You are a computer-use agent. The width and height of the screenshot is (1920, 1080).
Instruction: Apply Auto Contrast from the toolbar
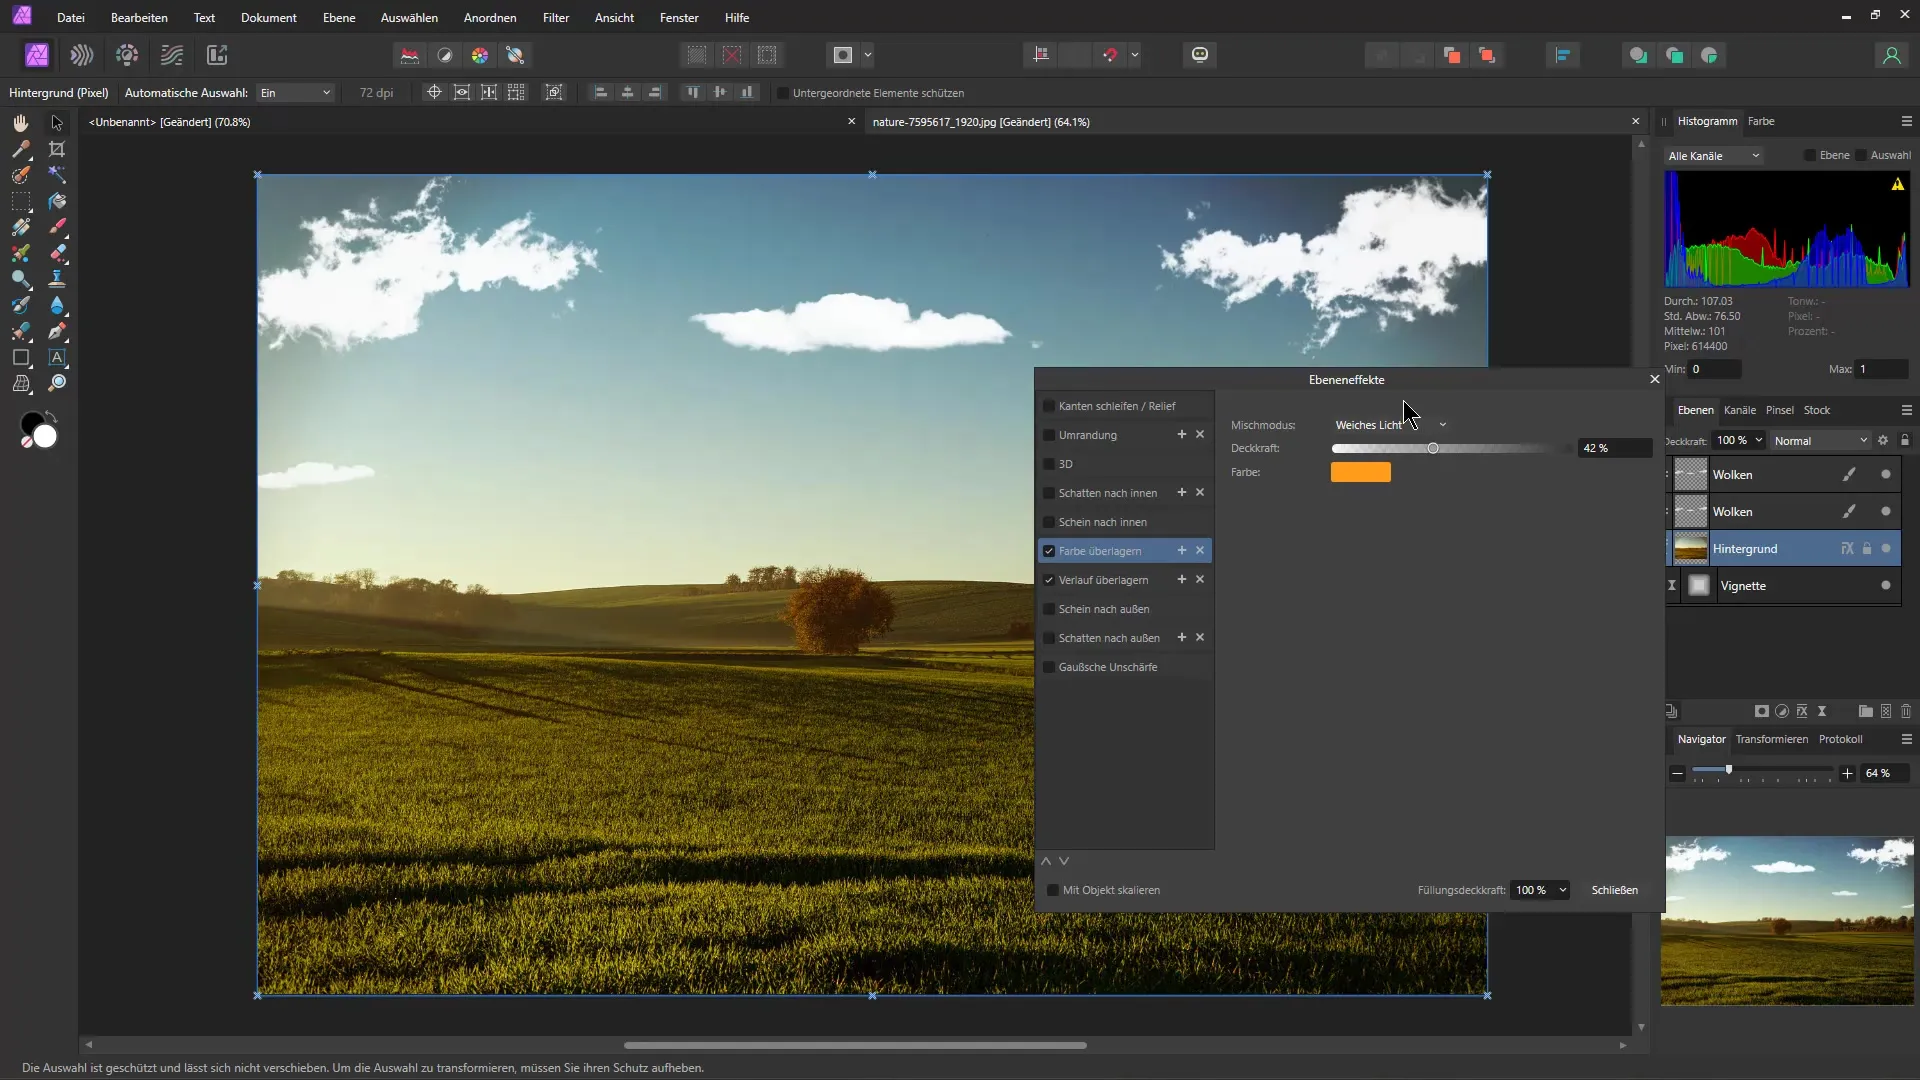[445, 55]
